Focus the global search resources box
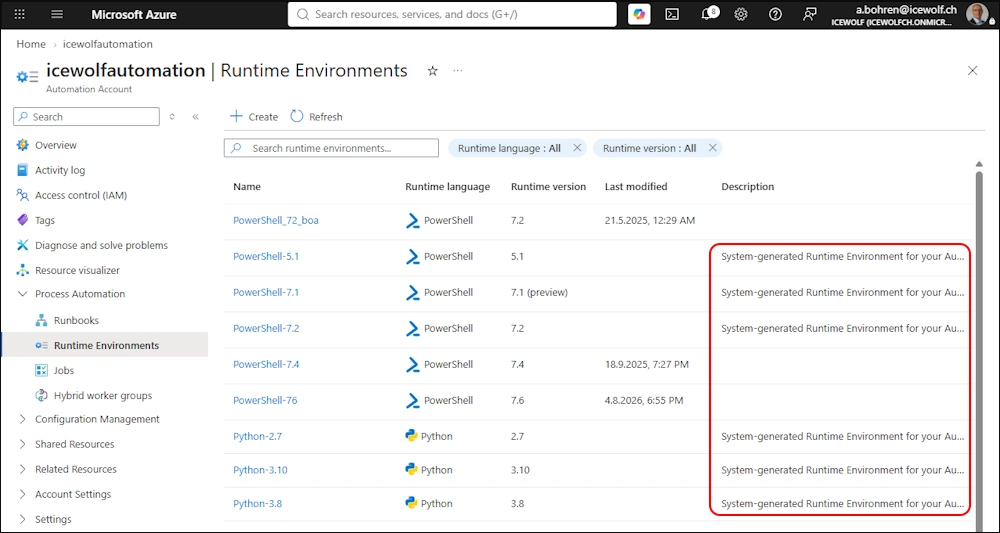The height and width of the screenshot is (533, 1000). click(x=452, y=14)
